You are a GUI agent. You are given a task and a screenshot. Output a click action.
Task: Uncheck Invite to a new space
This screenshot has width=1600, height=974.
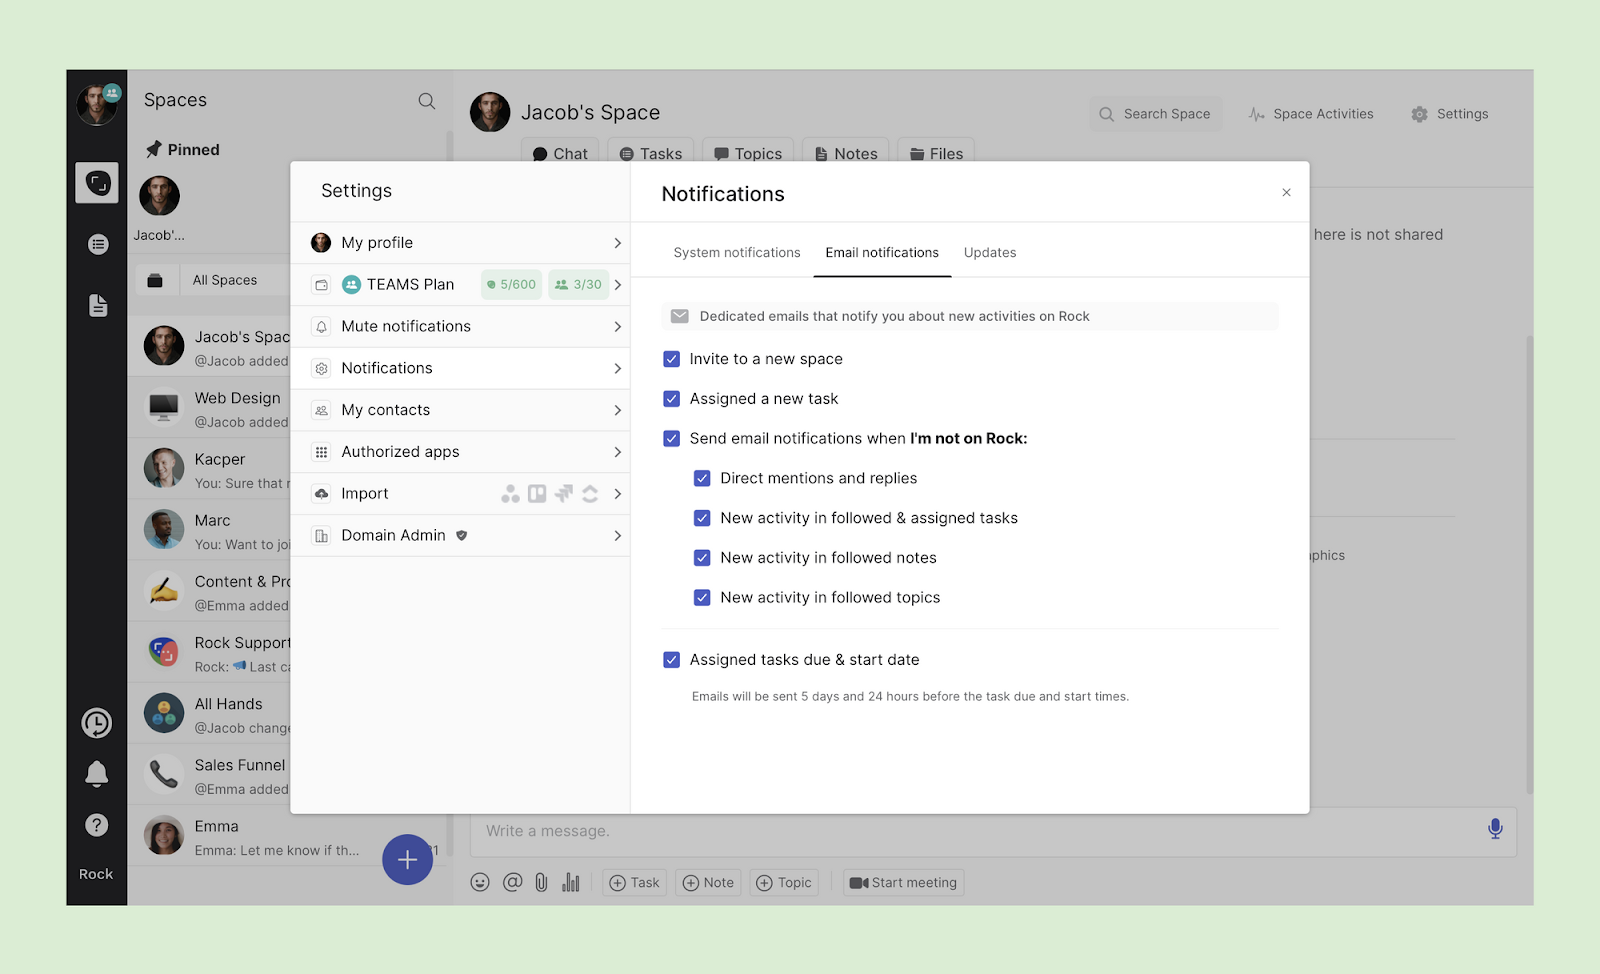tap(672, 359)
